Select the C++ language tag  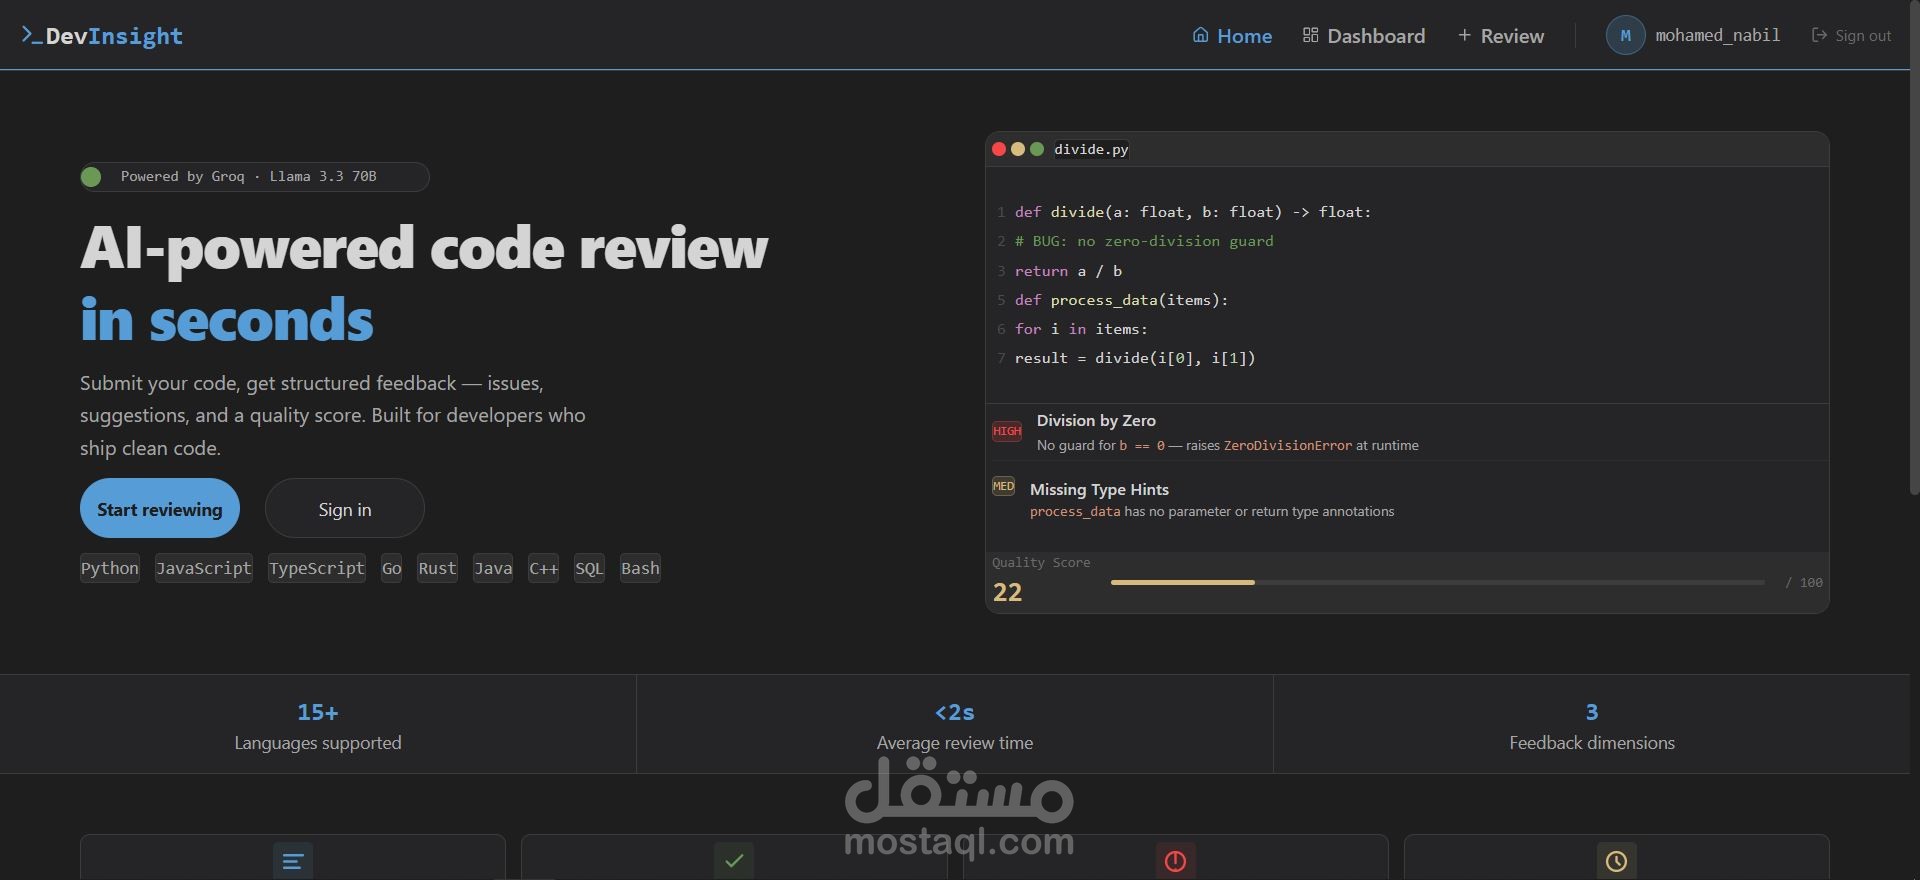pos(544,568)
